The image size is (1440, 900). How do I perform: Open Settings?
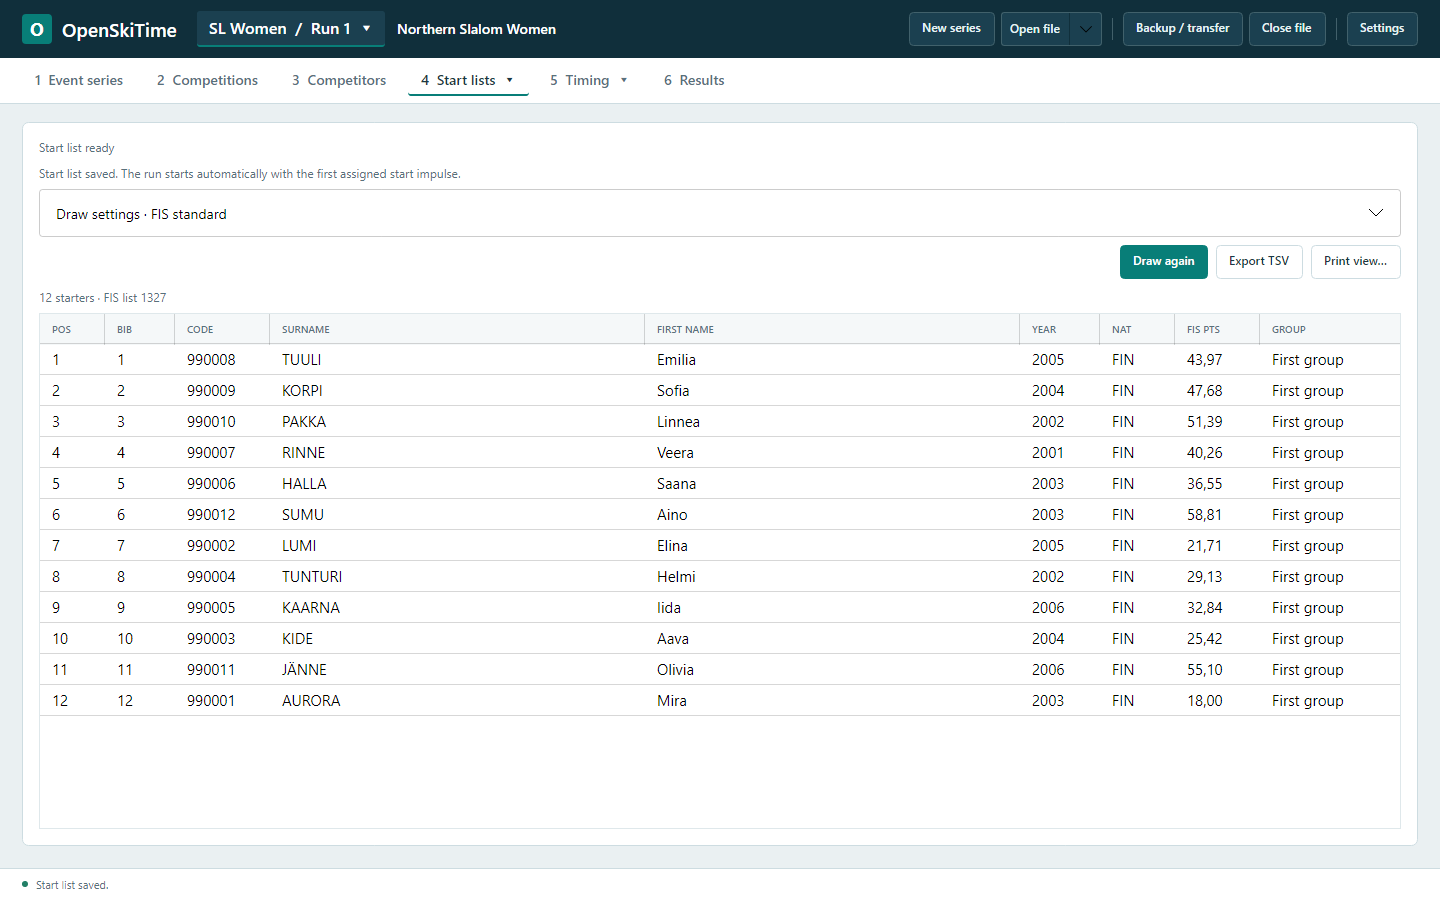pos(1382,29)
